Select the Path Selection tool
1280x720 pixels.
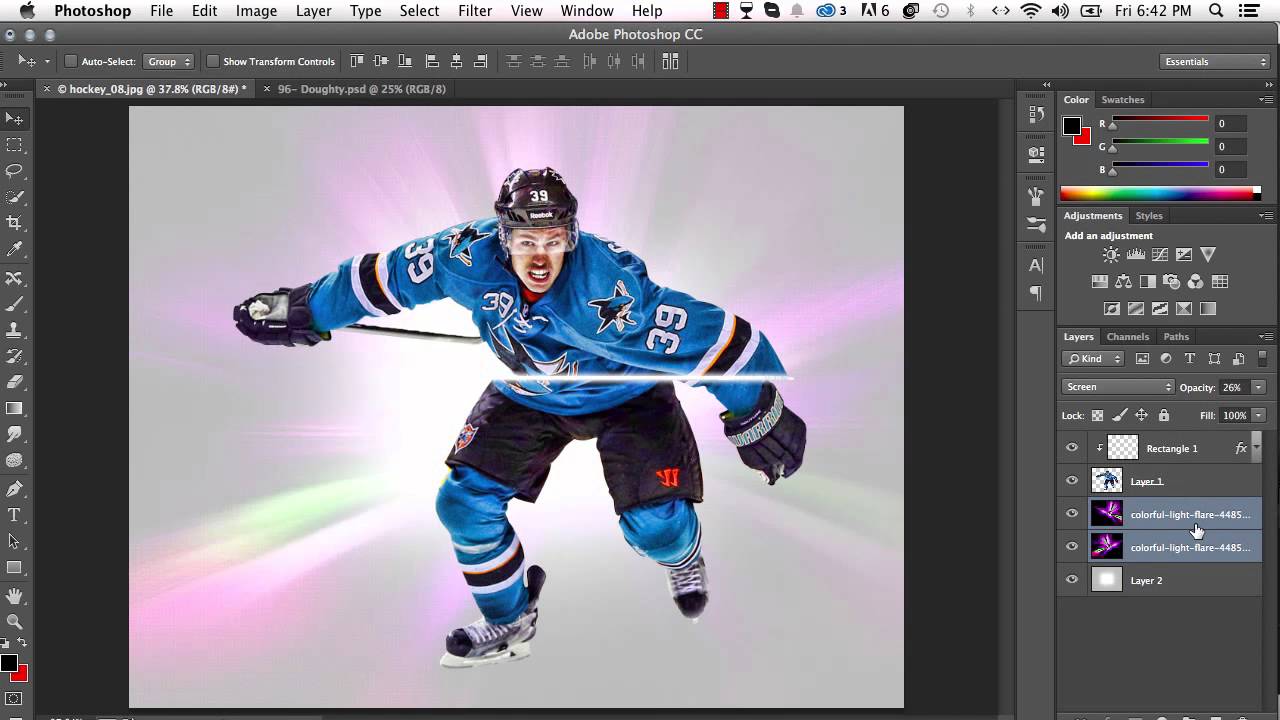pyautogui.click(x=14, y=541)
